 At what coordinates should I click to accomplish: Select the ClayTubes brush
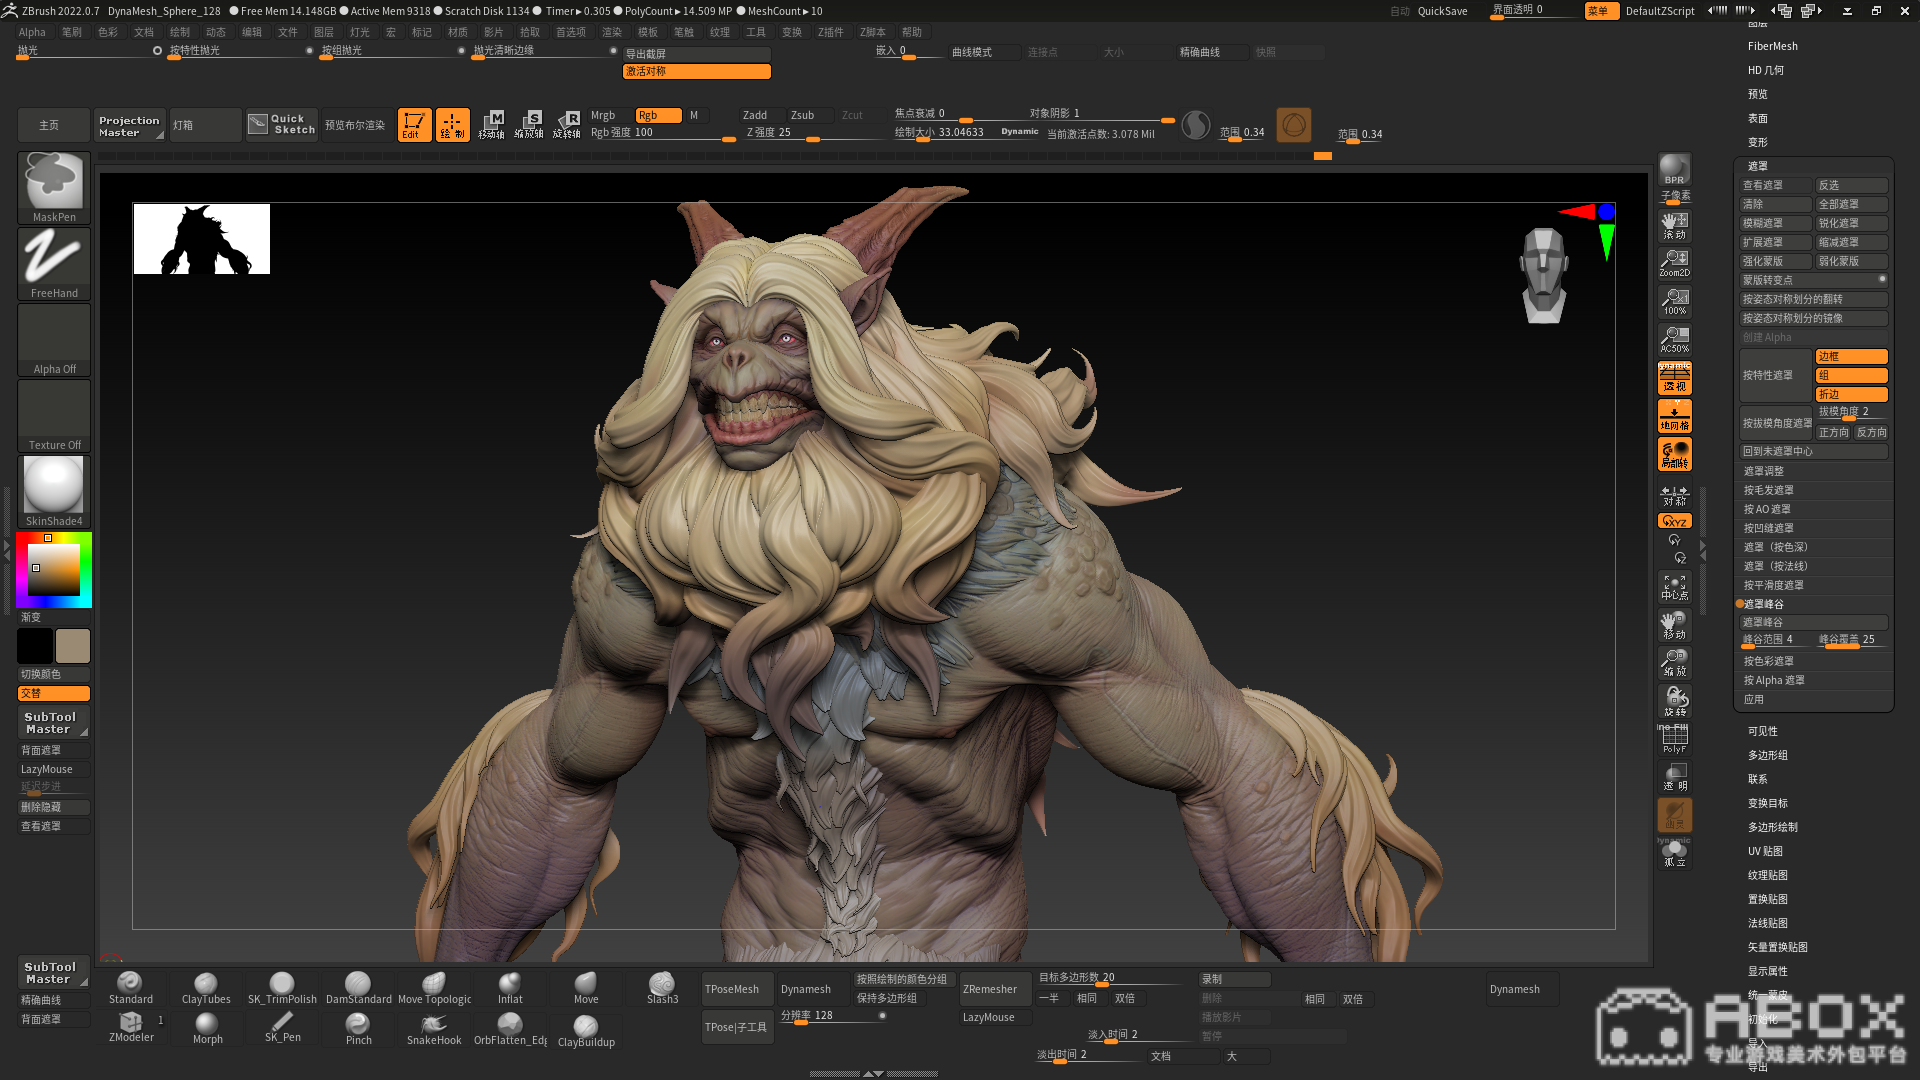pos(206,988)
